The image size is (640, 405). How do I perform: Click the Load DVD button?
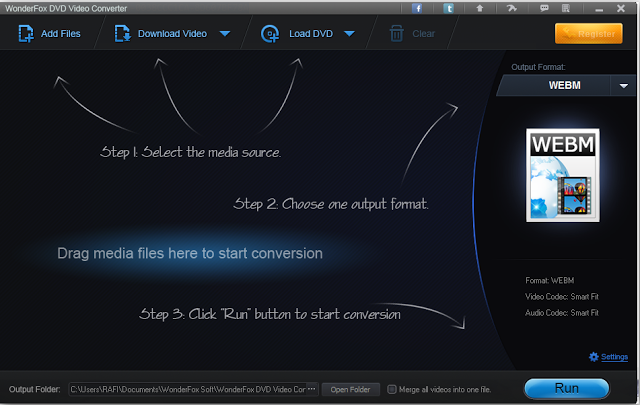[297, 33]
